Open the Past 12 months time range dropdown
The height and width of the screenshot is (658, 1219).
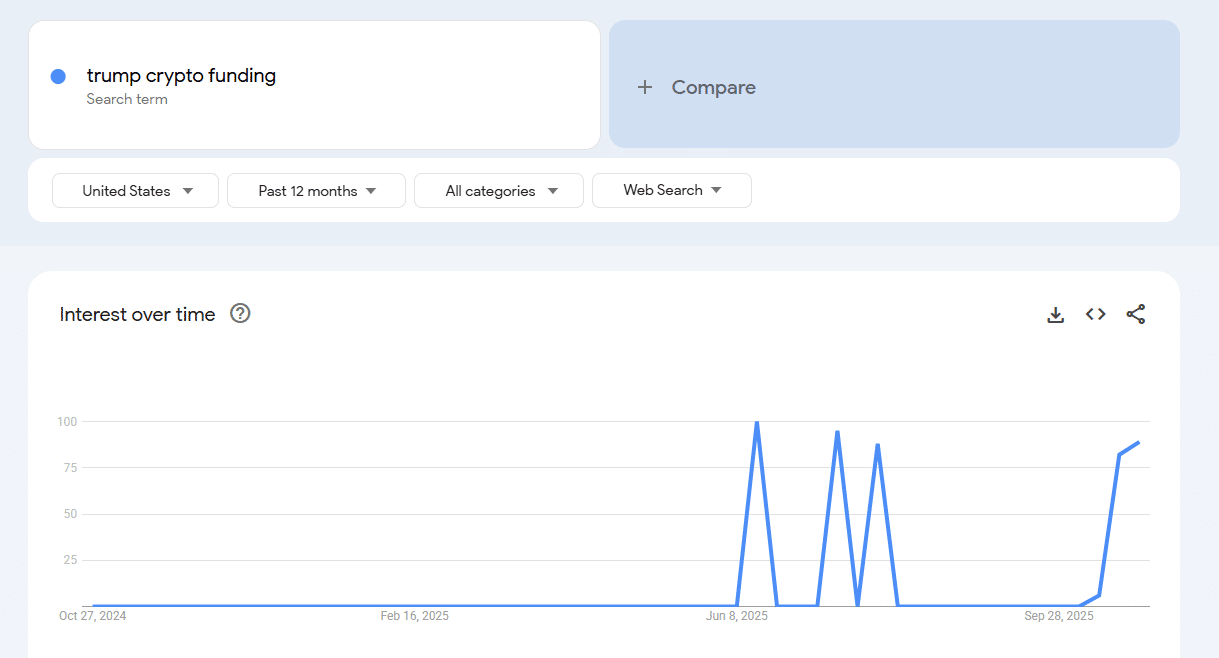(316, 190)
